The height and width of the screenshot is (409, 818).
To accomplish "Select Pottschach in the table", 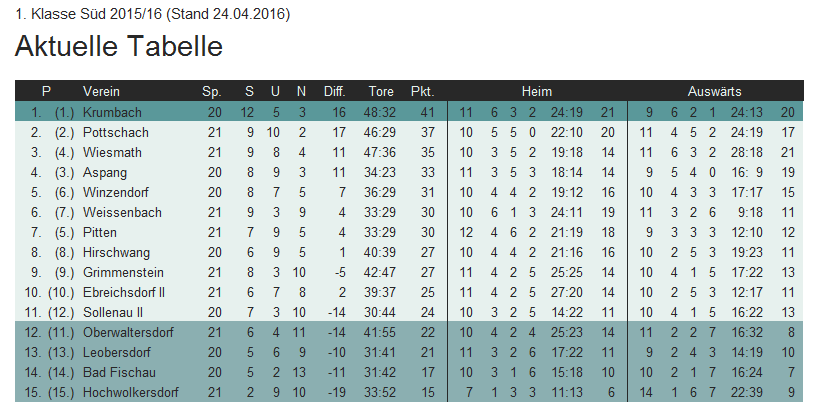I will (115, 132).
